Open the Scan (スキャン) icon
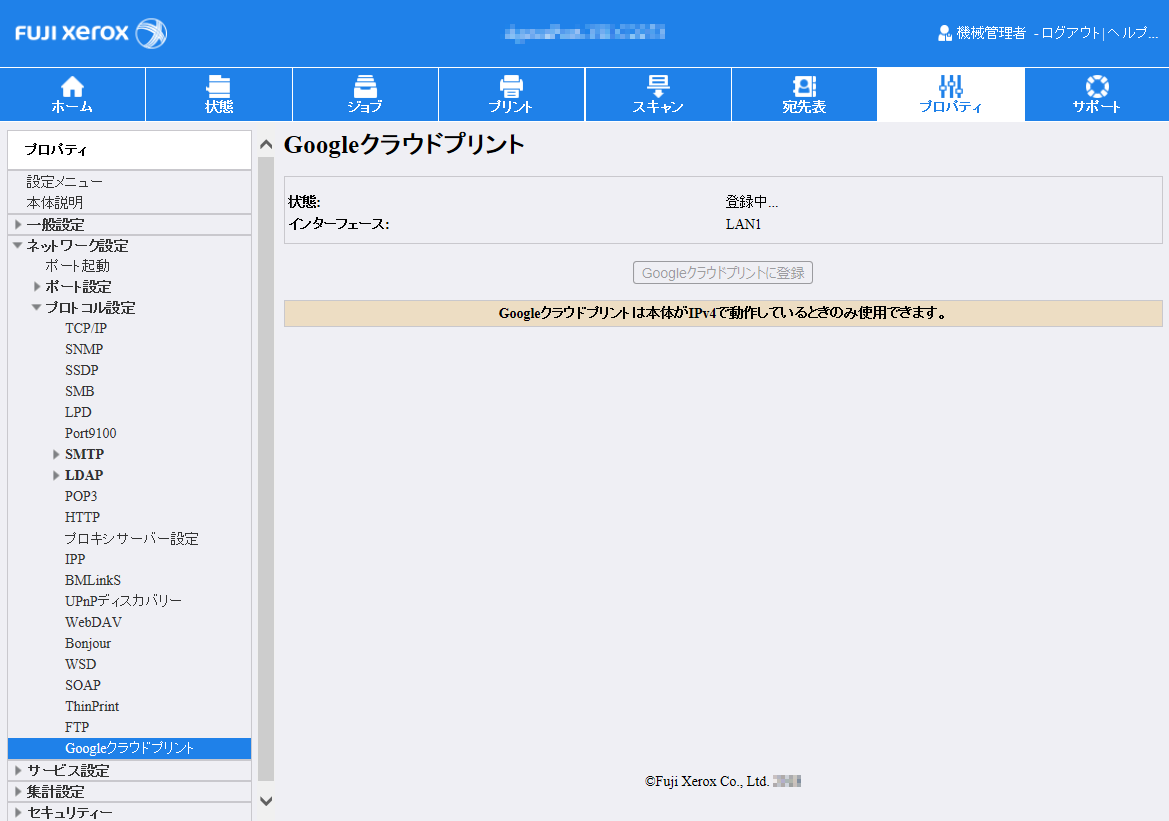The width and height of the screenshot is (1169, 821). pyautogui.click(x=658, y=87)
